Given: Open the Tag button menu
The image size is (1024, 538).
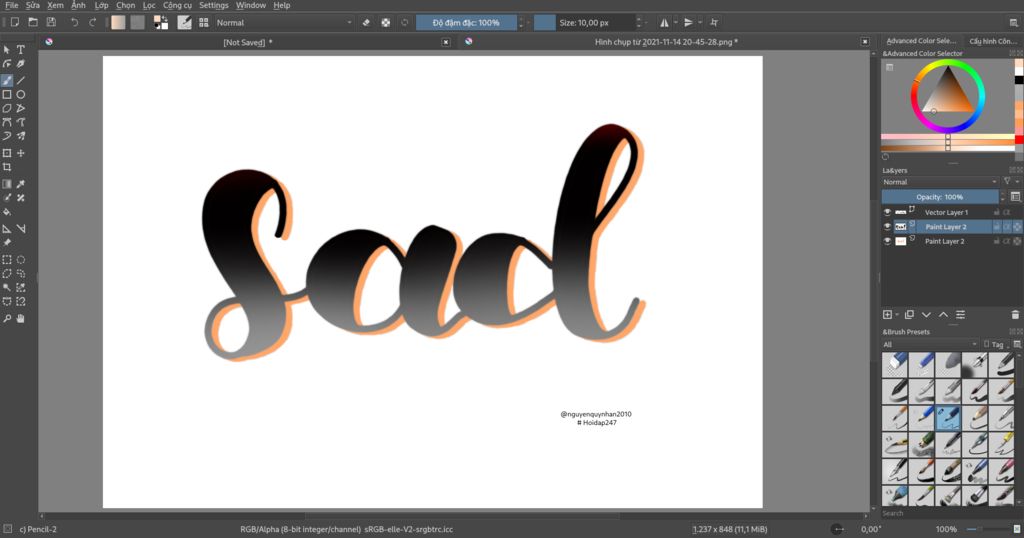Looking at the screenshot, I should [x=995, y=344].
